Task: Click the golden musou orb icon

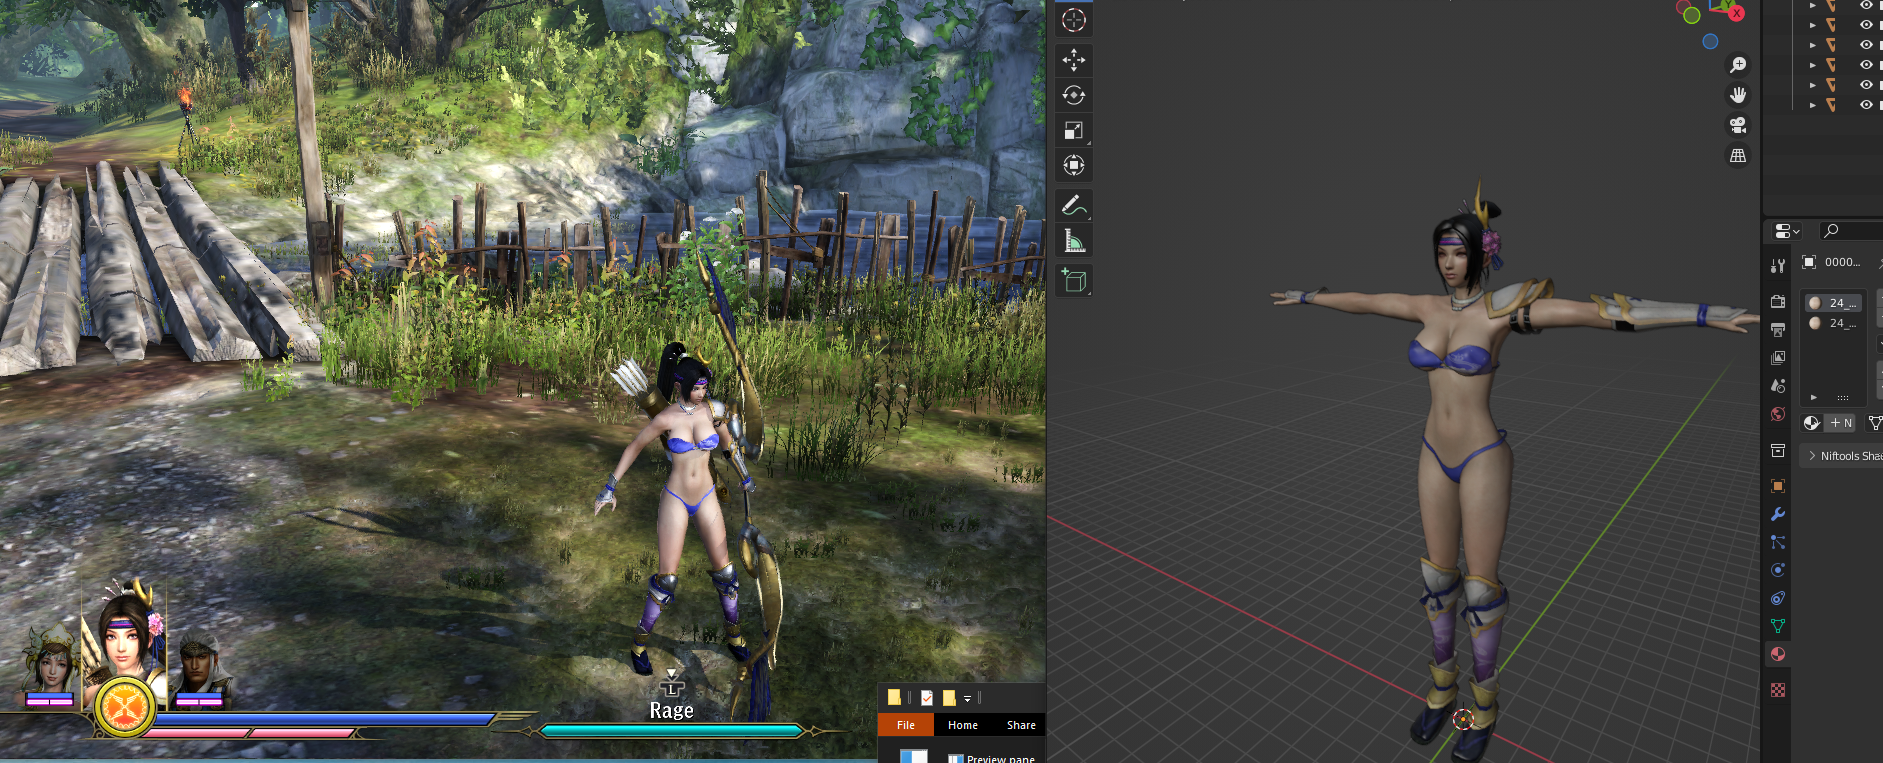Action: click(x=125, y=708)
